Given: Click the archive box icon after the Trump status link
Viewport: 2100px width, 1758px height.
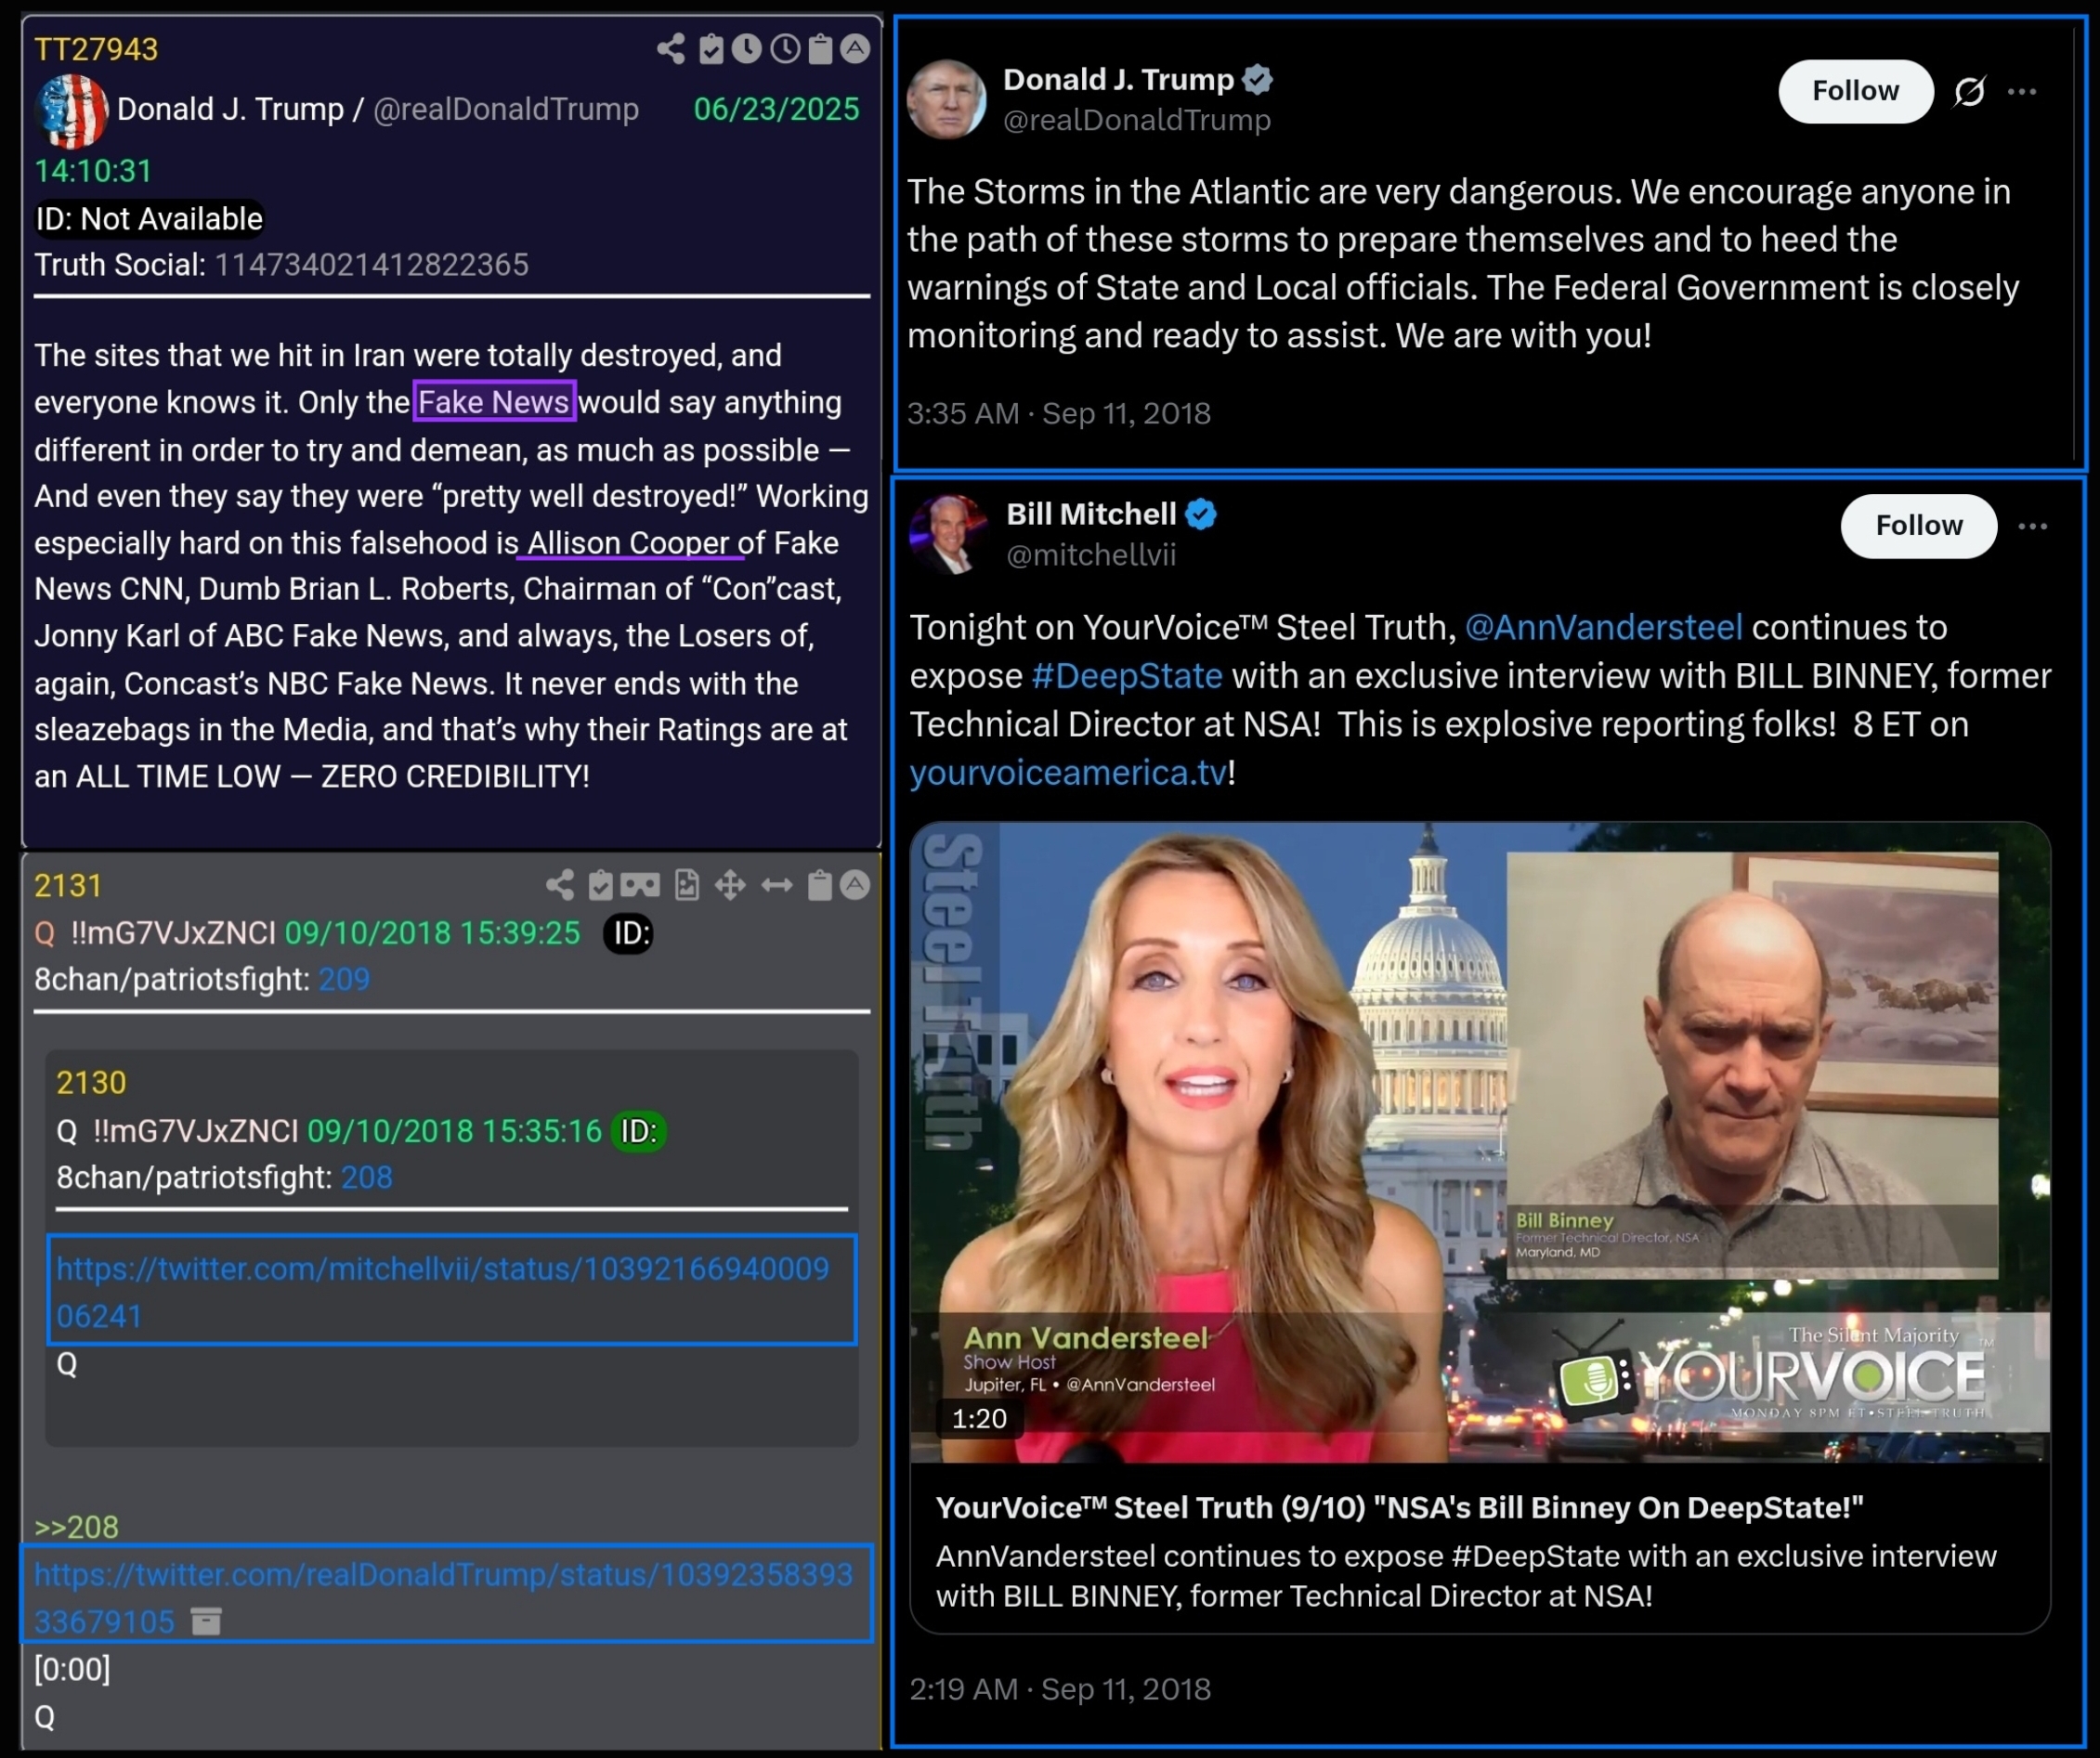Looking at the screenshot, I should [206, 1621].
